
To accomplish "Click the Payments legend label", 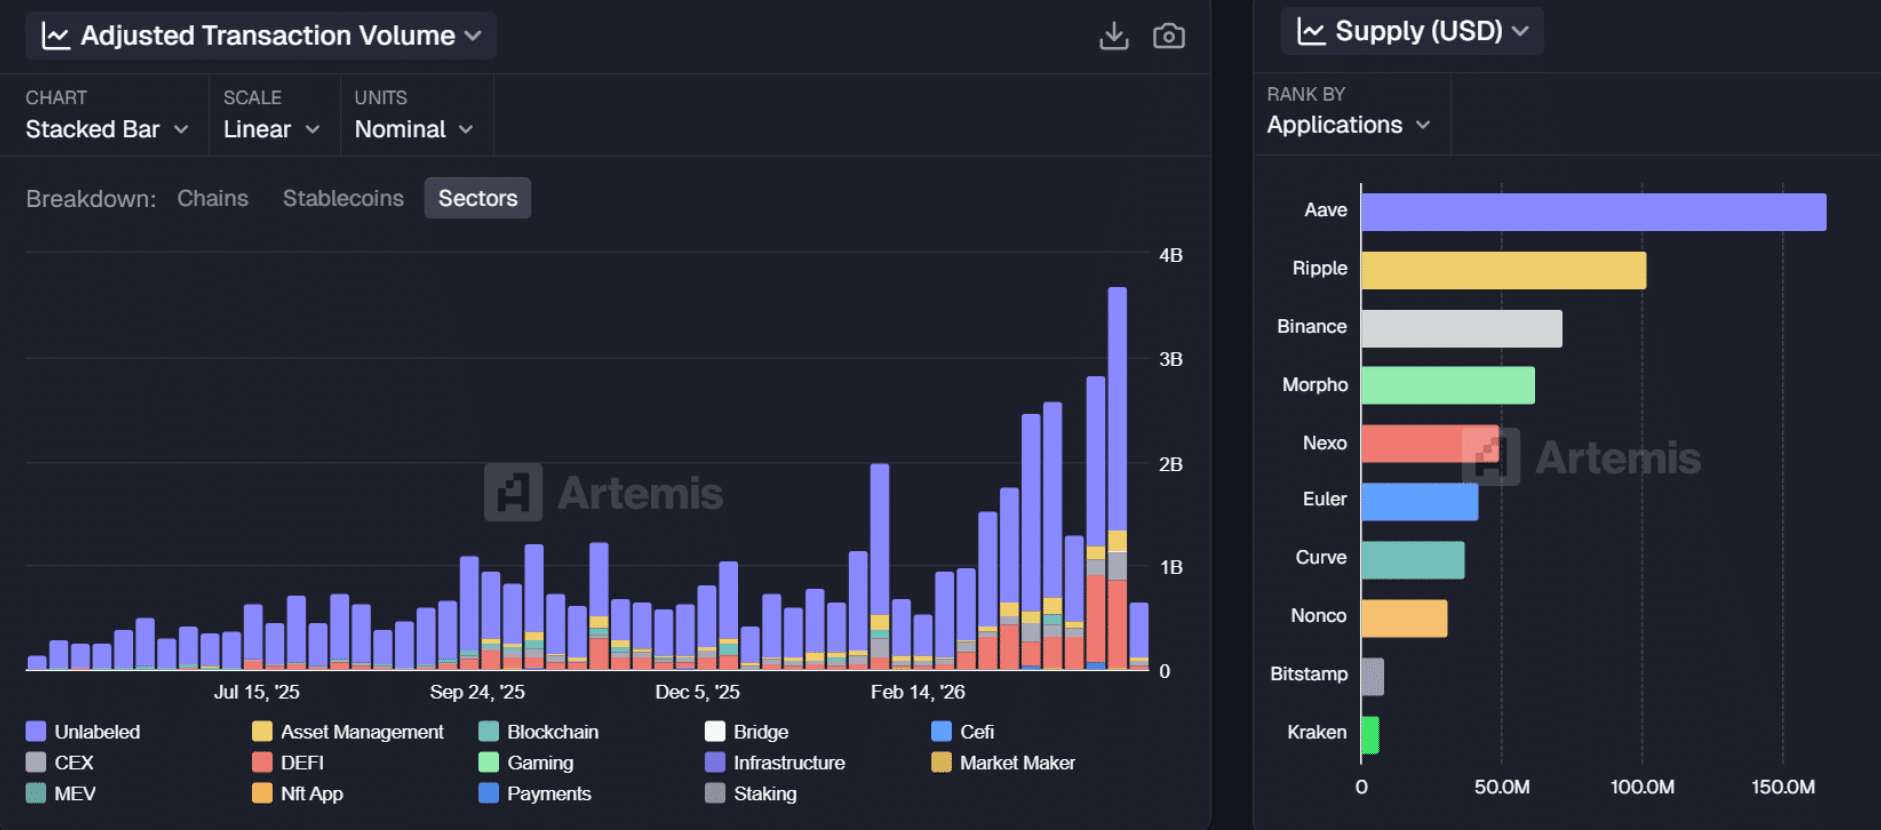I will click(549, 793).
